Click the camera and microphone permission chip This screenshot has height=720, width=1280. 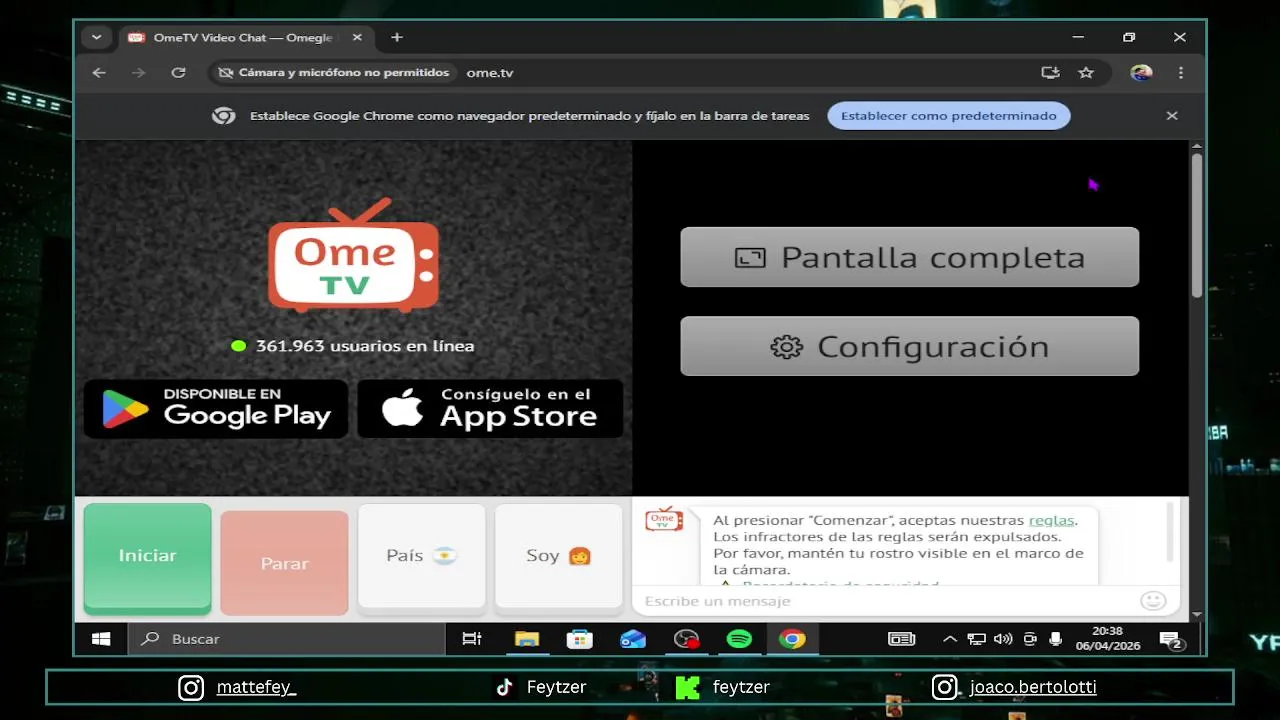(x=334, y=73)
